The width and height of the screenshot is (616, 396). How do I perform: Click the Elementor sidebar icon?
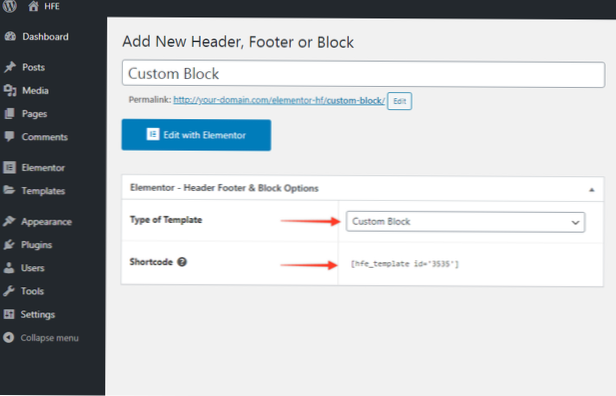[x=9, y=167]
